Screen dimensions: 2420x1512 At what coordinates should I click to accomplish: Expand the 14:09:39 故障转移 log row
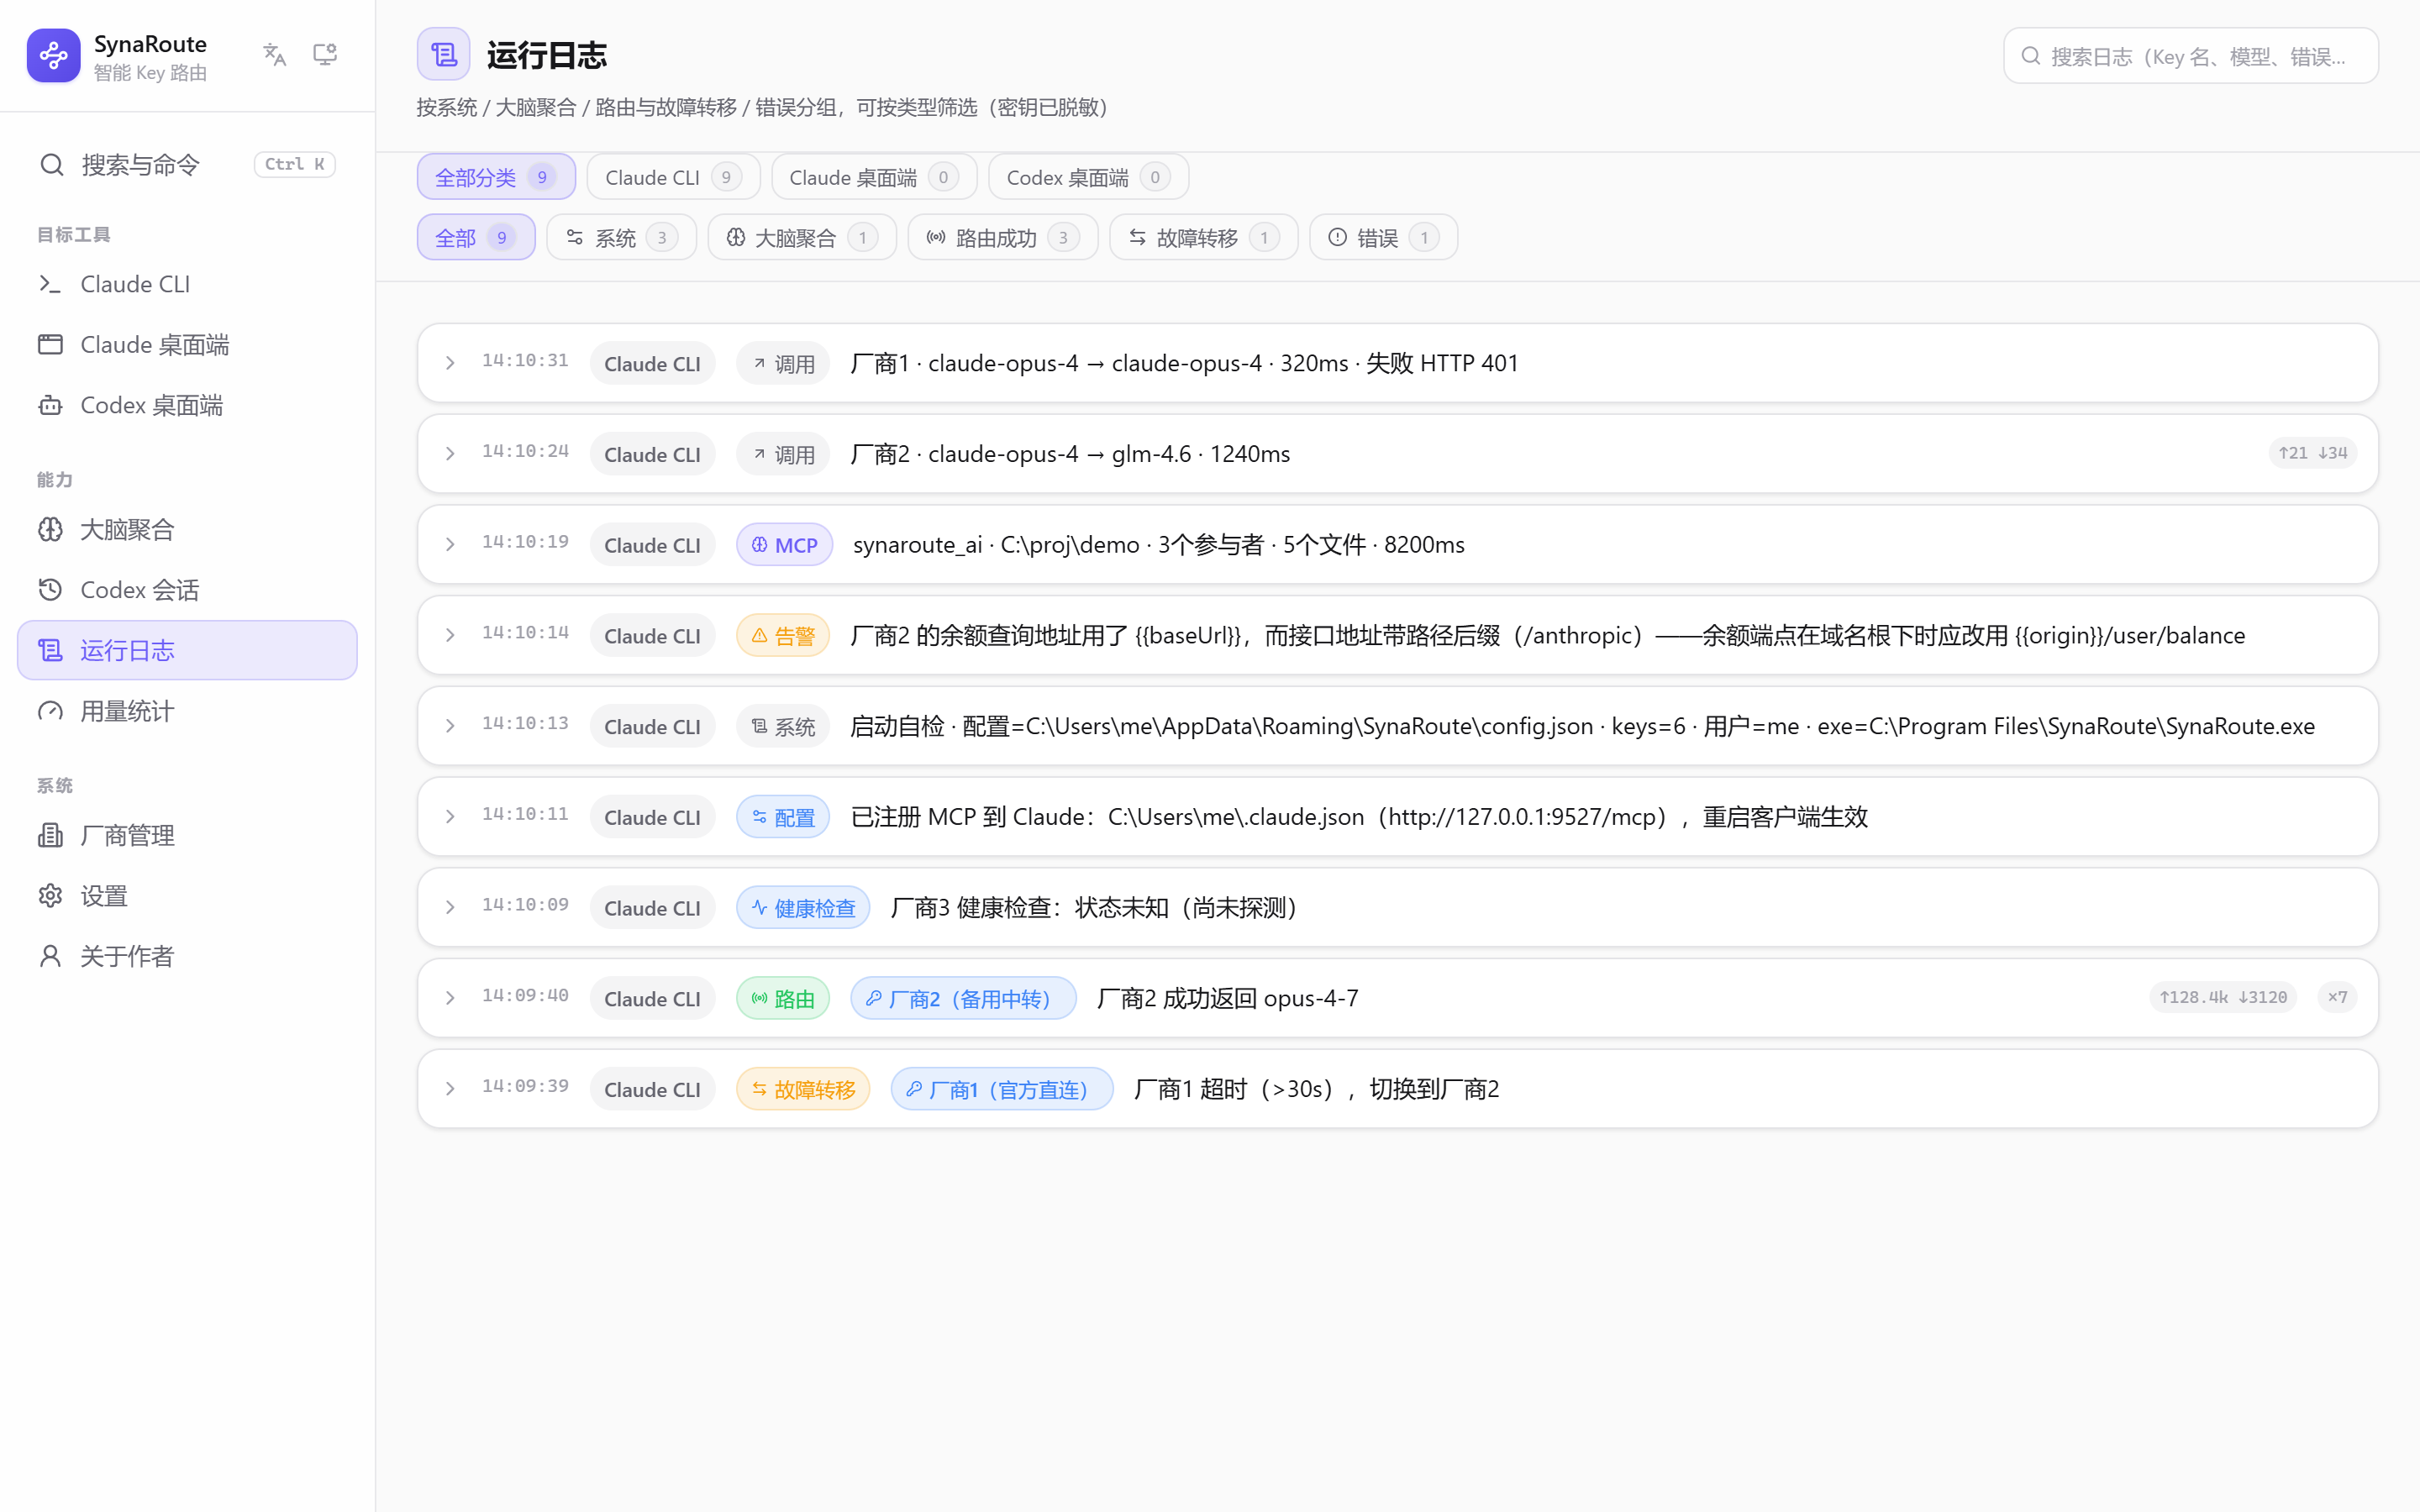(x=1398, y=1089)
